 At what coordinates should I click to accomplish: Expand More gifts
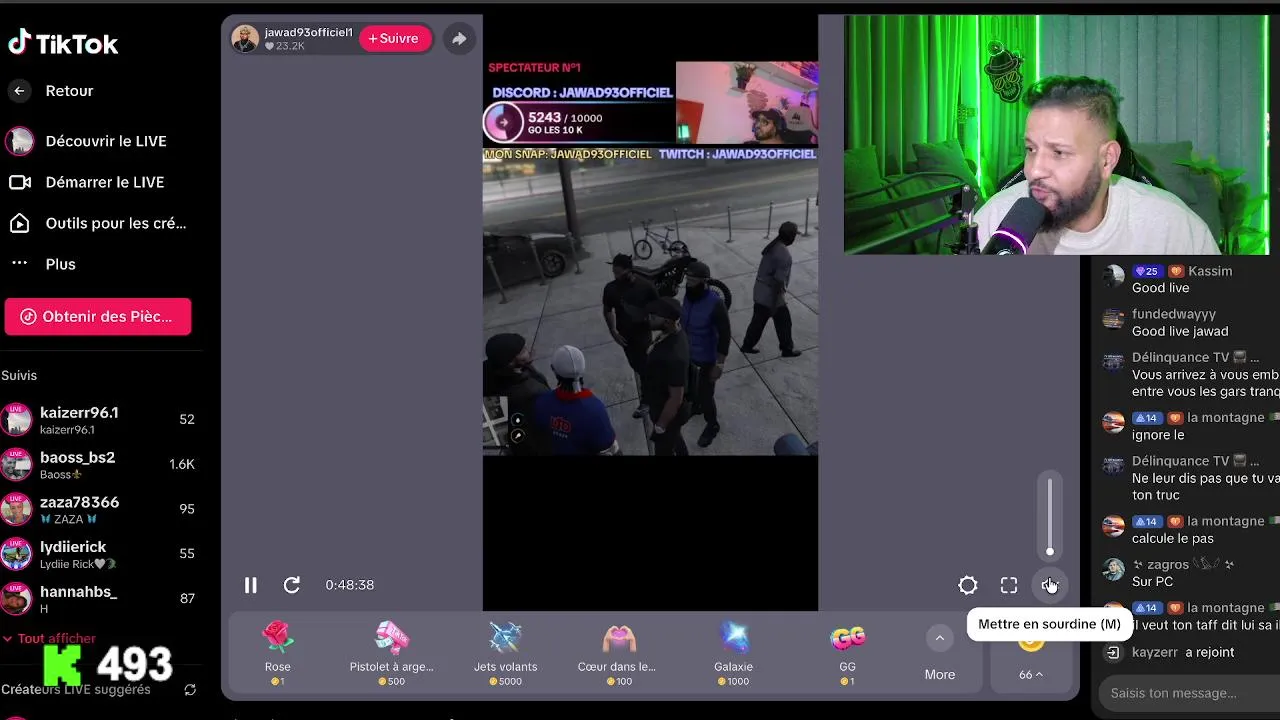coord(940,655)
